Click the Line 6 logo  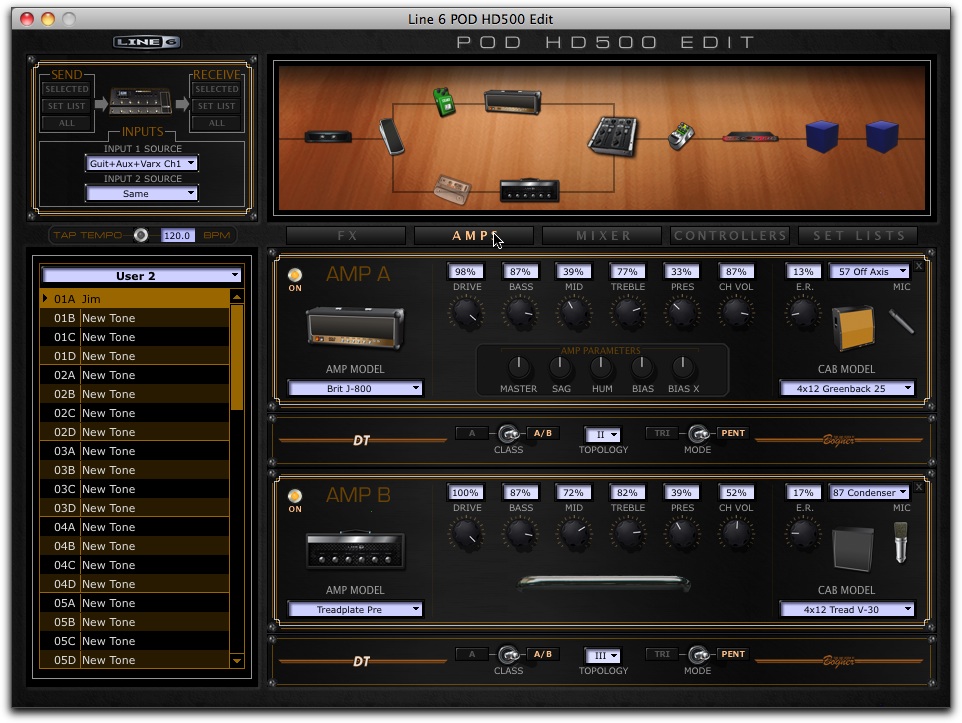coord(147,42)
